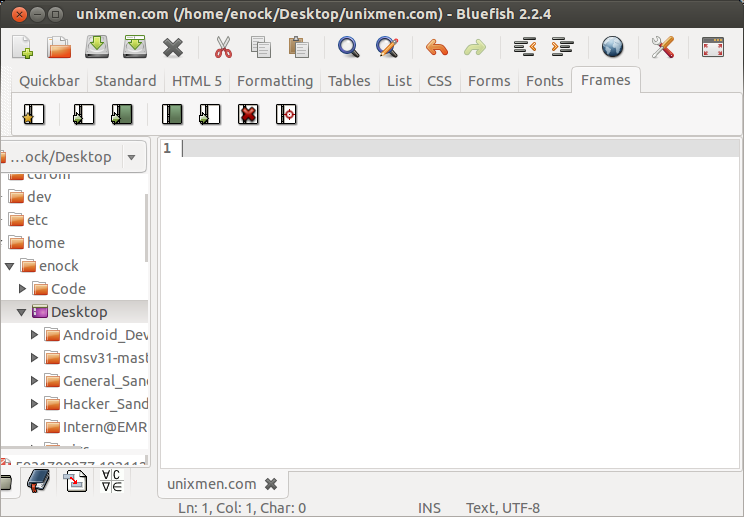Open the directory path dropdown

[x=131, y=157]
